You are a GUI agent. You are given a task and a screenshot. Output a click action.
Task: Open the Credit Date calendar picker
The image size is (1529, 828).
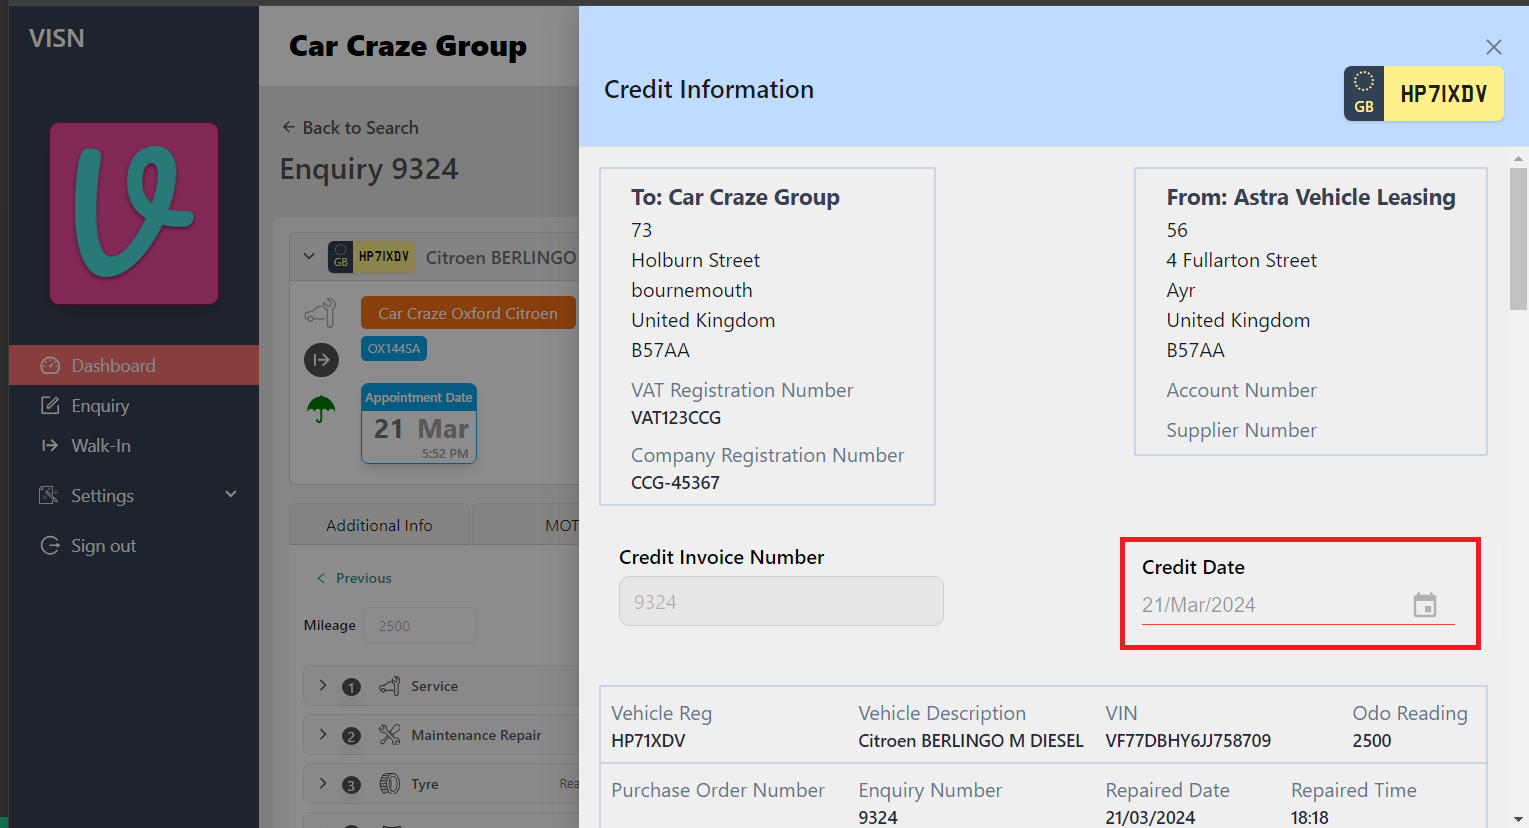pyautogui.click(x=1424, y=605)
